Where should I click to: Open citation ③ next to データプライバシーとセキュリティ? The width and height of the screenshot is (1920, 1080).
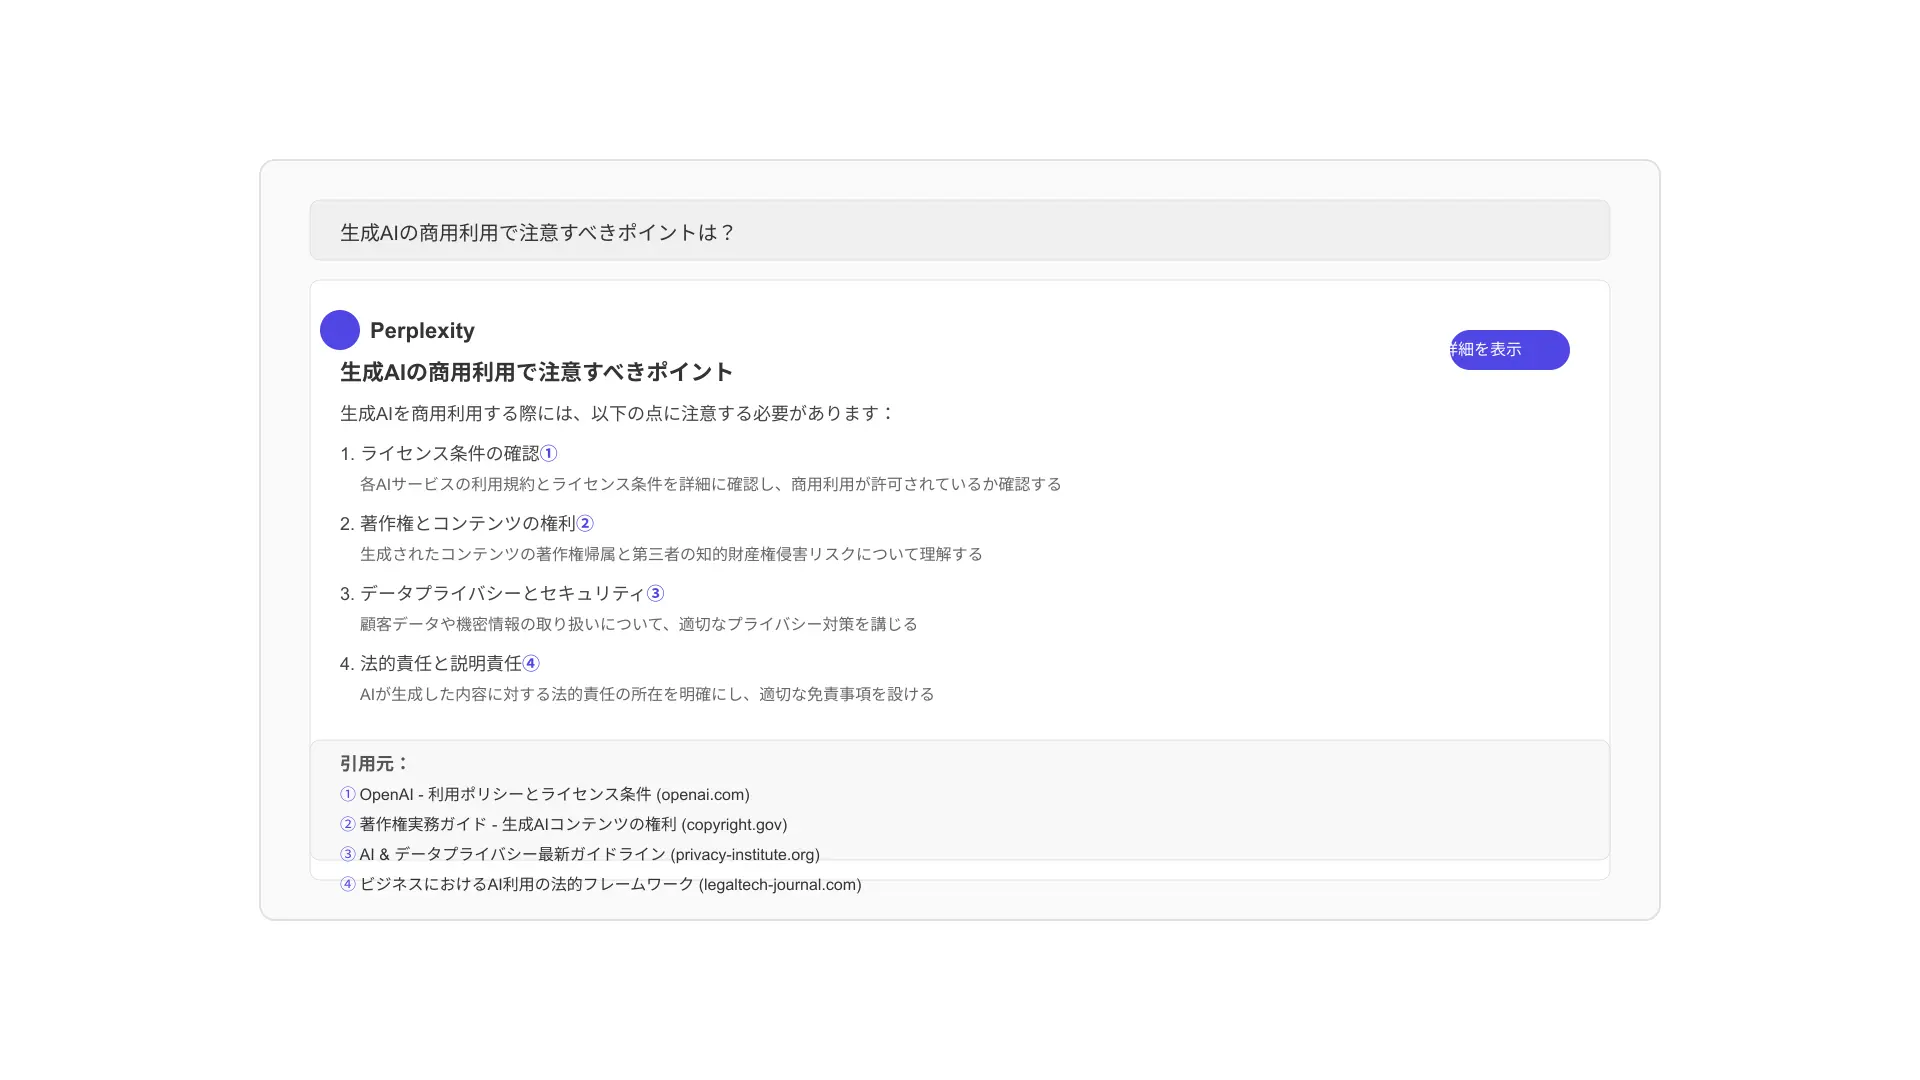656,594
